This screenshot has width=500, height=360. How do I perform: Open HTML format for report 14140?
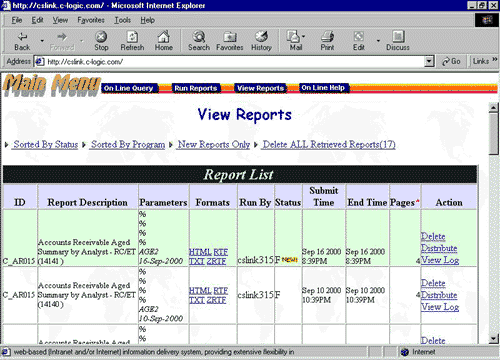point(200,291)
